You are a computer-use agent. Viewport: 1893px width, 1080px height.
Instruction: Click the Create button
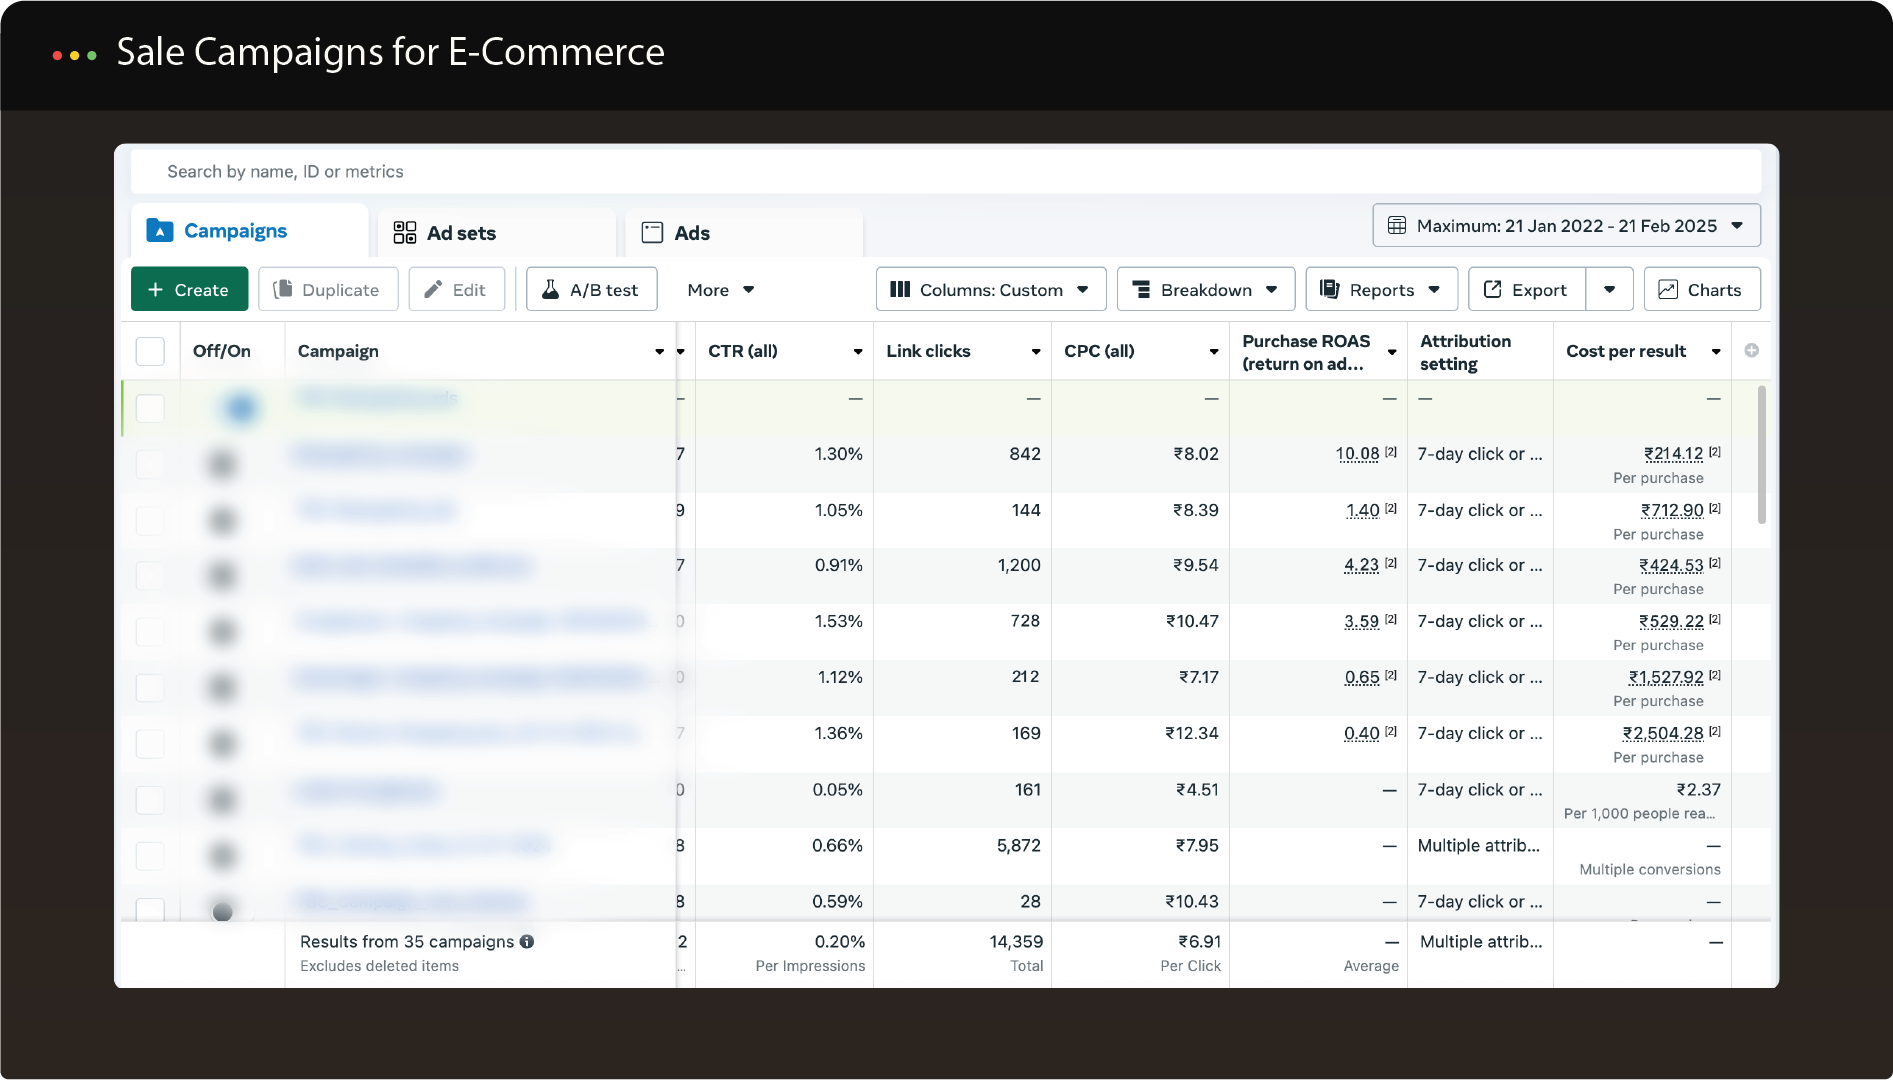coord(190,289)
